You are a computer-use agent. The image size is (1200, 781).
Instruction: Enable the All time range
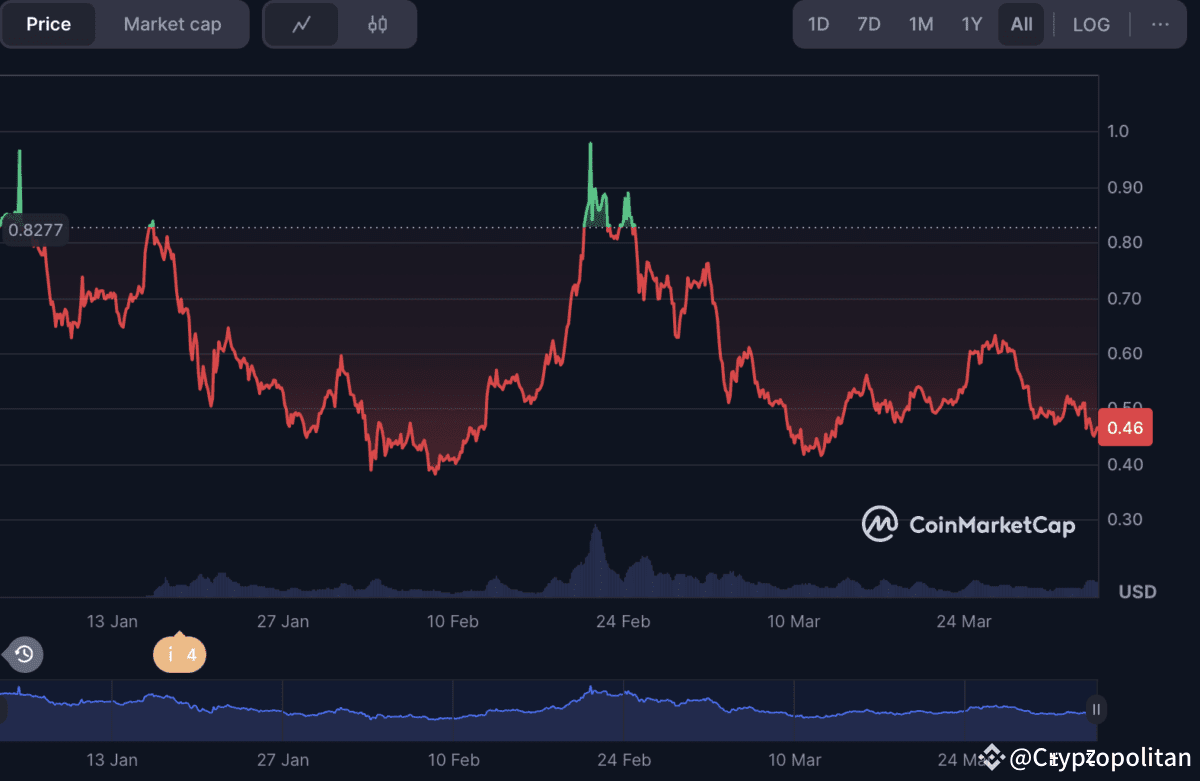tap(1021, 24)
